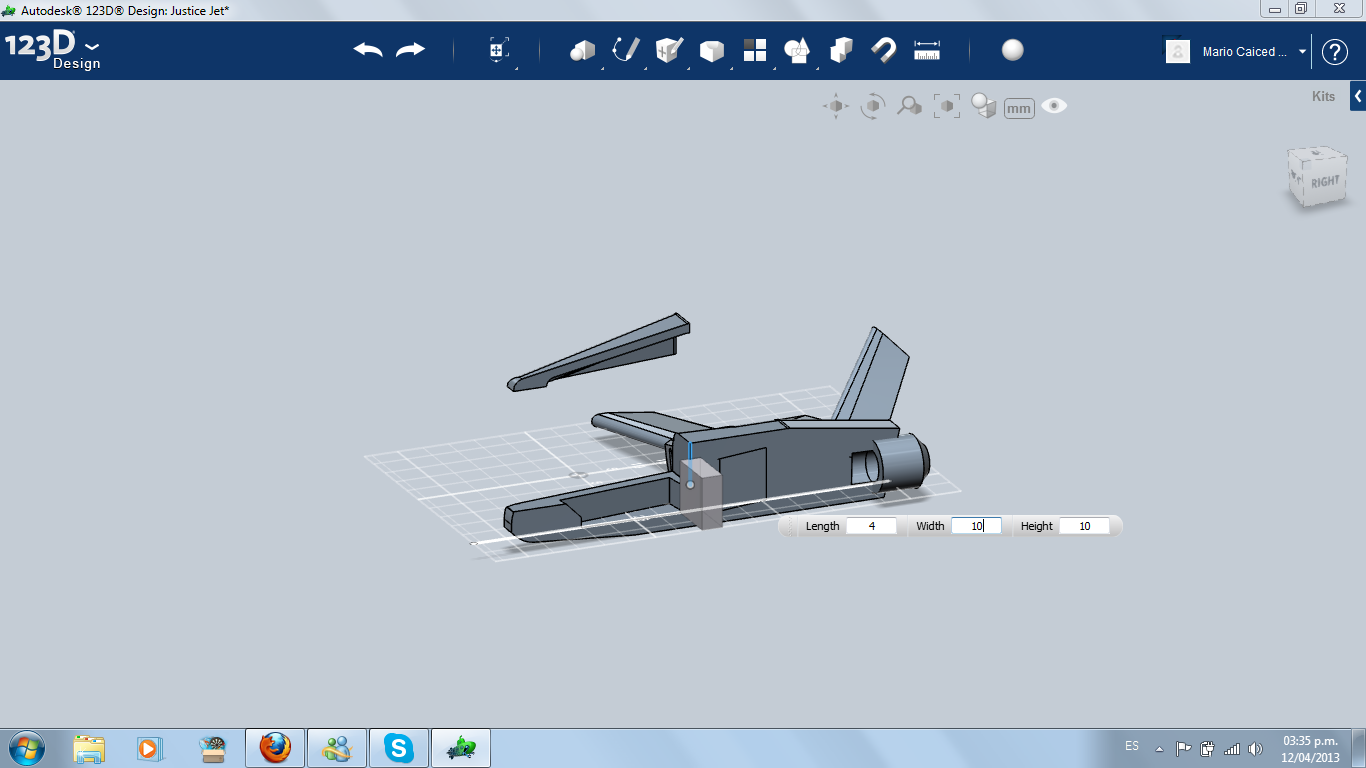Screen dimensions: 1366x768
Task: Toggle the mm units button
Action: 1019,108
